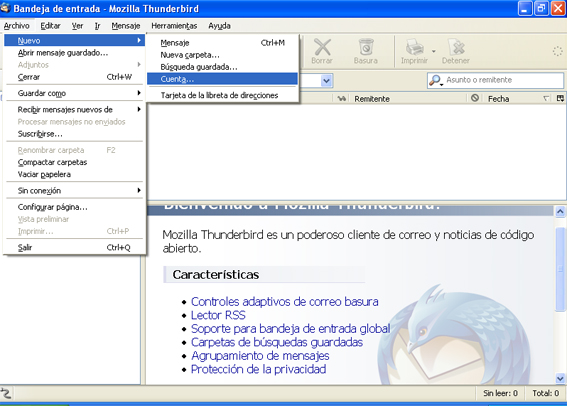Select Vaciar papelera entry
The image size is (567, 406).
[75, 174]
